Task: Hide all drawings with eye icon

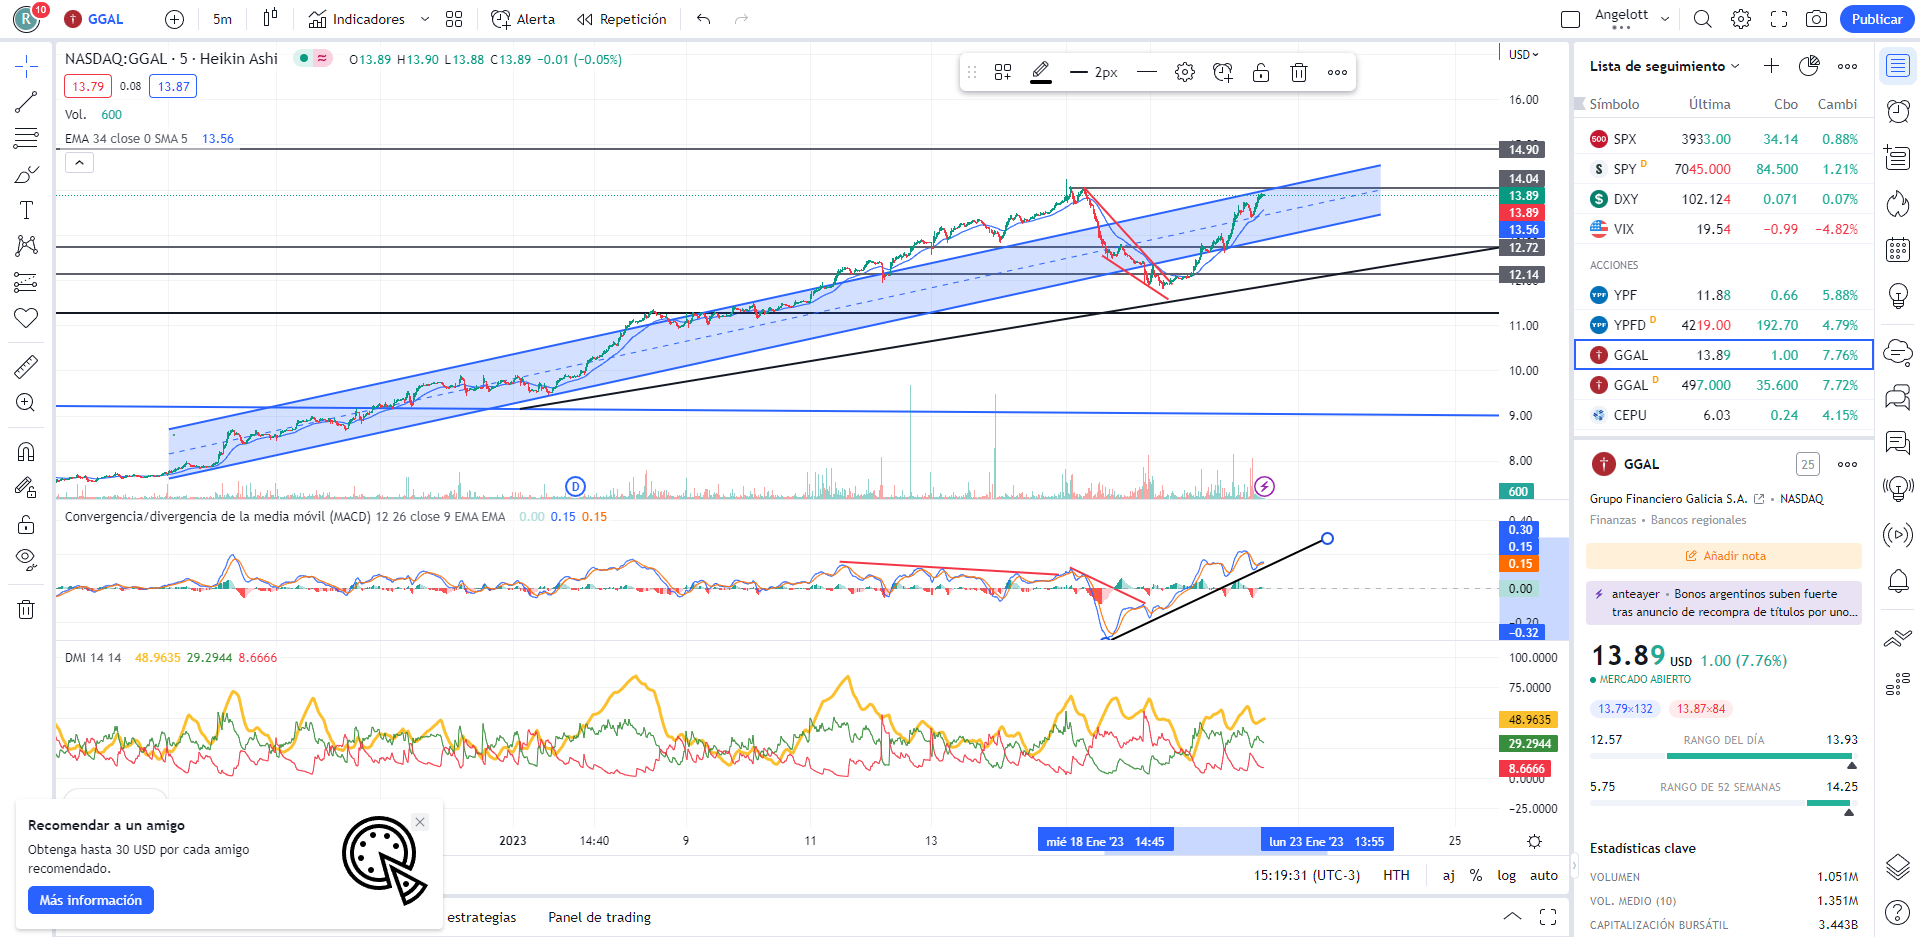Action: 26,560
